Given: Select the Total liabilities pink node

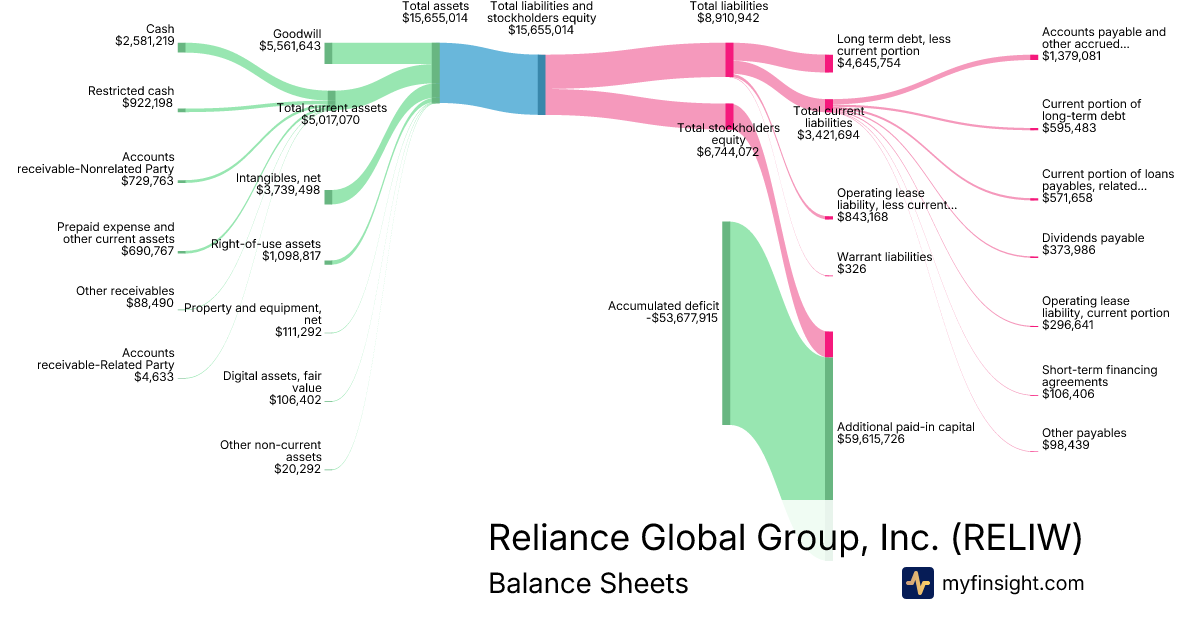Looking at the screenshot, I should [x=730, y=60].
